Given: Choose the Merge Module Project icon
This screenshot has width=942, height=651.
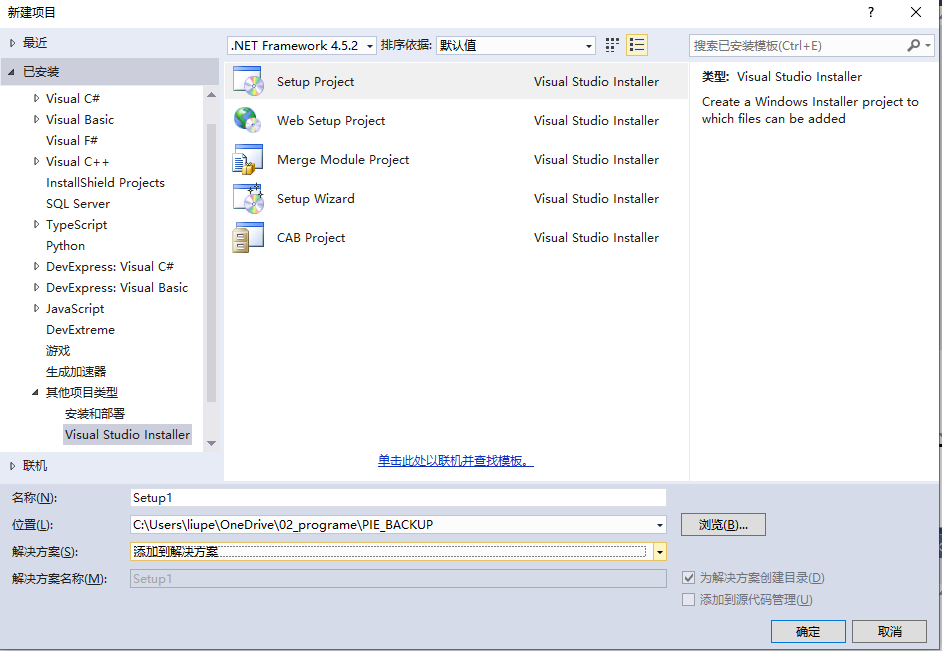Looking at the screenshot, I should [248, 159].
